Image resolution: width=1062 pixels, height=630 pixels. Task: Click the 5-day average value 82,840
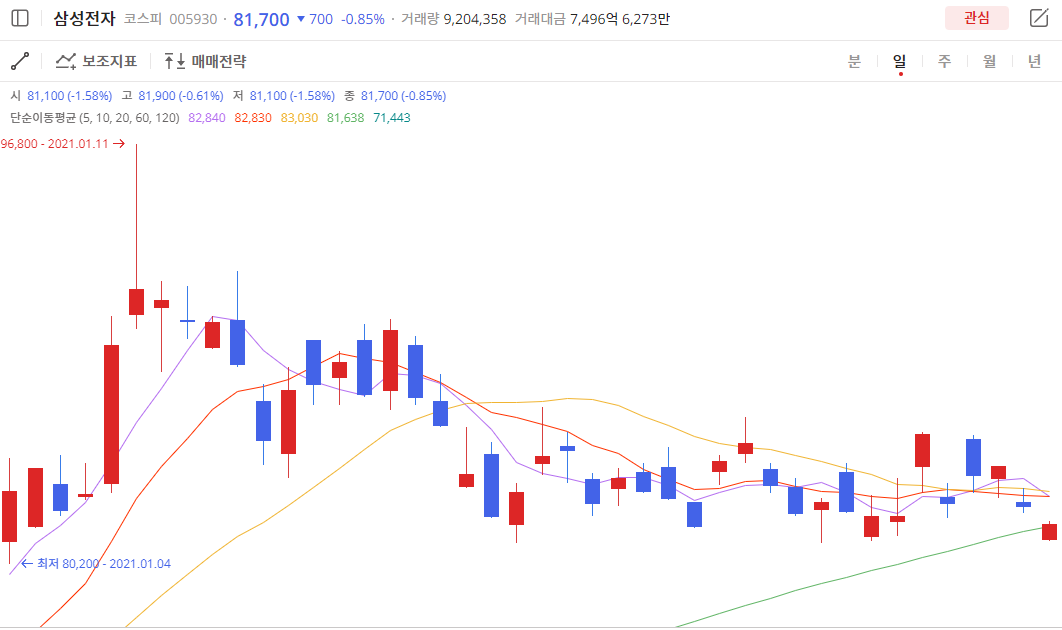tap(207, 118)
